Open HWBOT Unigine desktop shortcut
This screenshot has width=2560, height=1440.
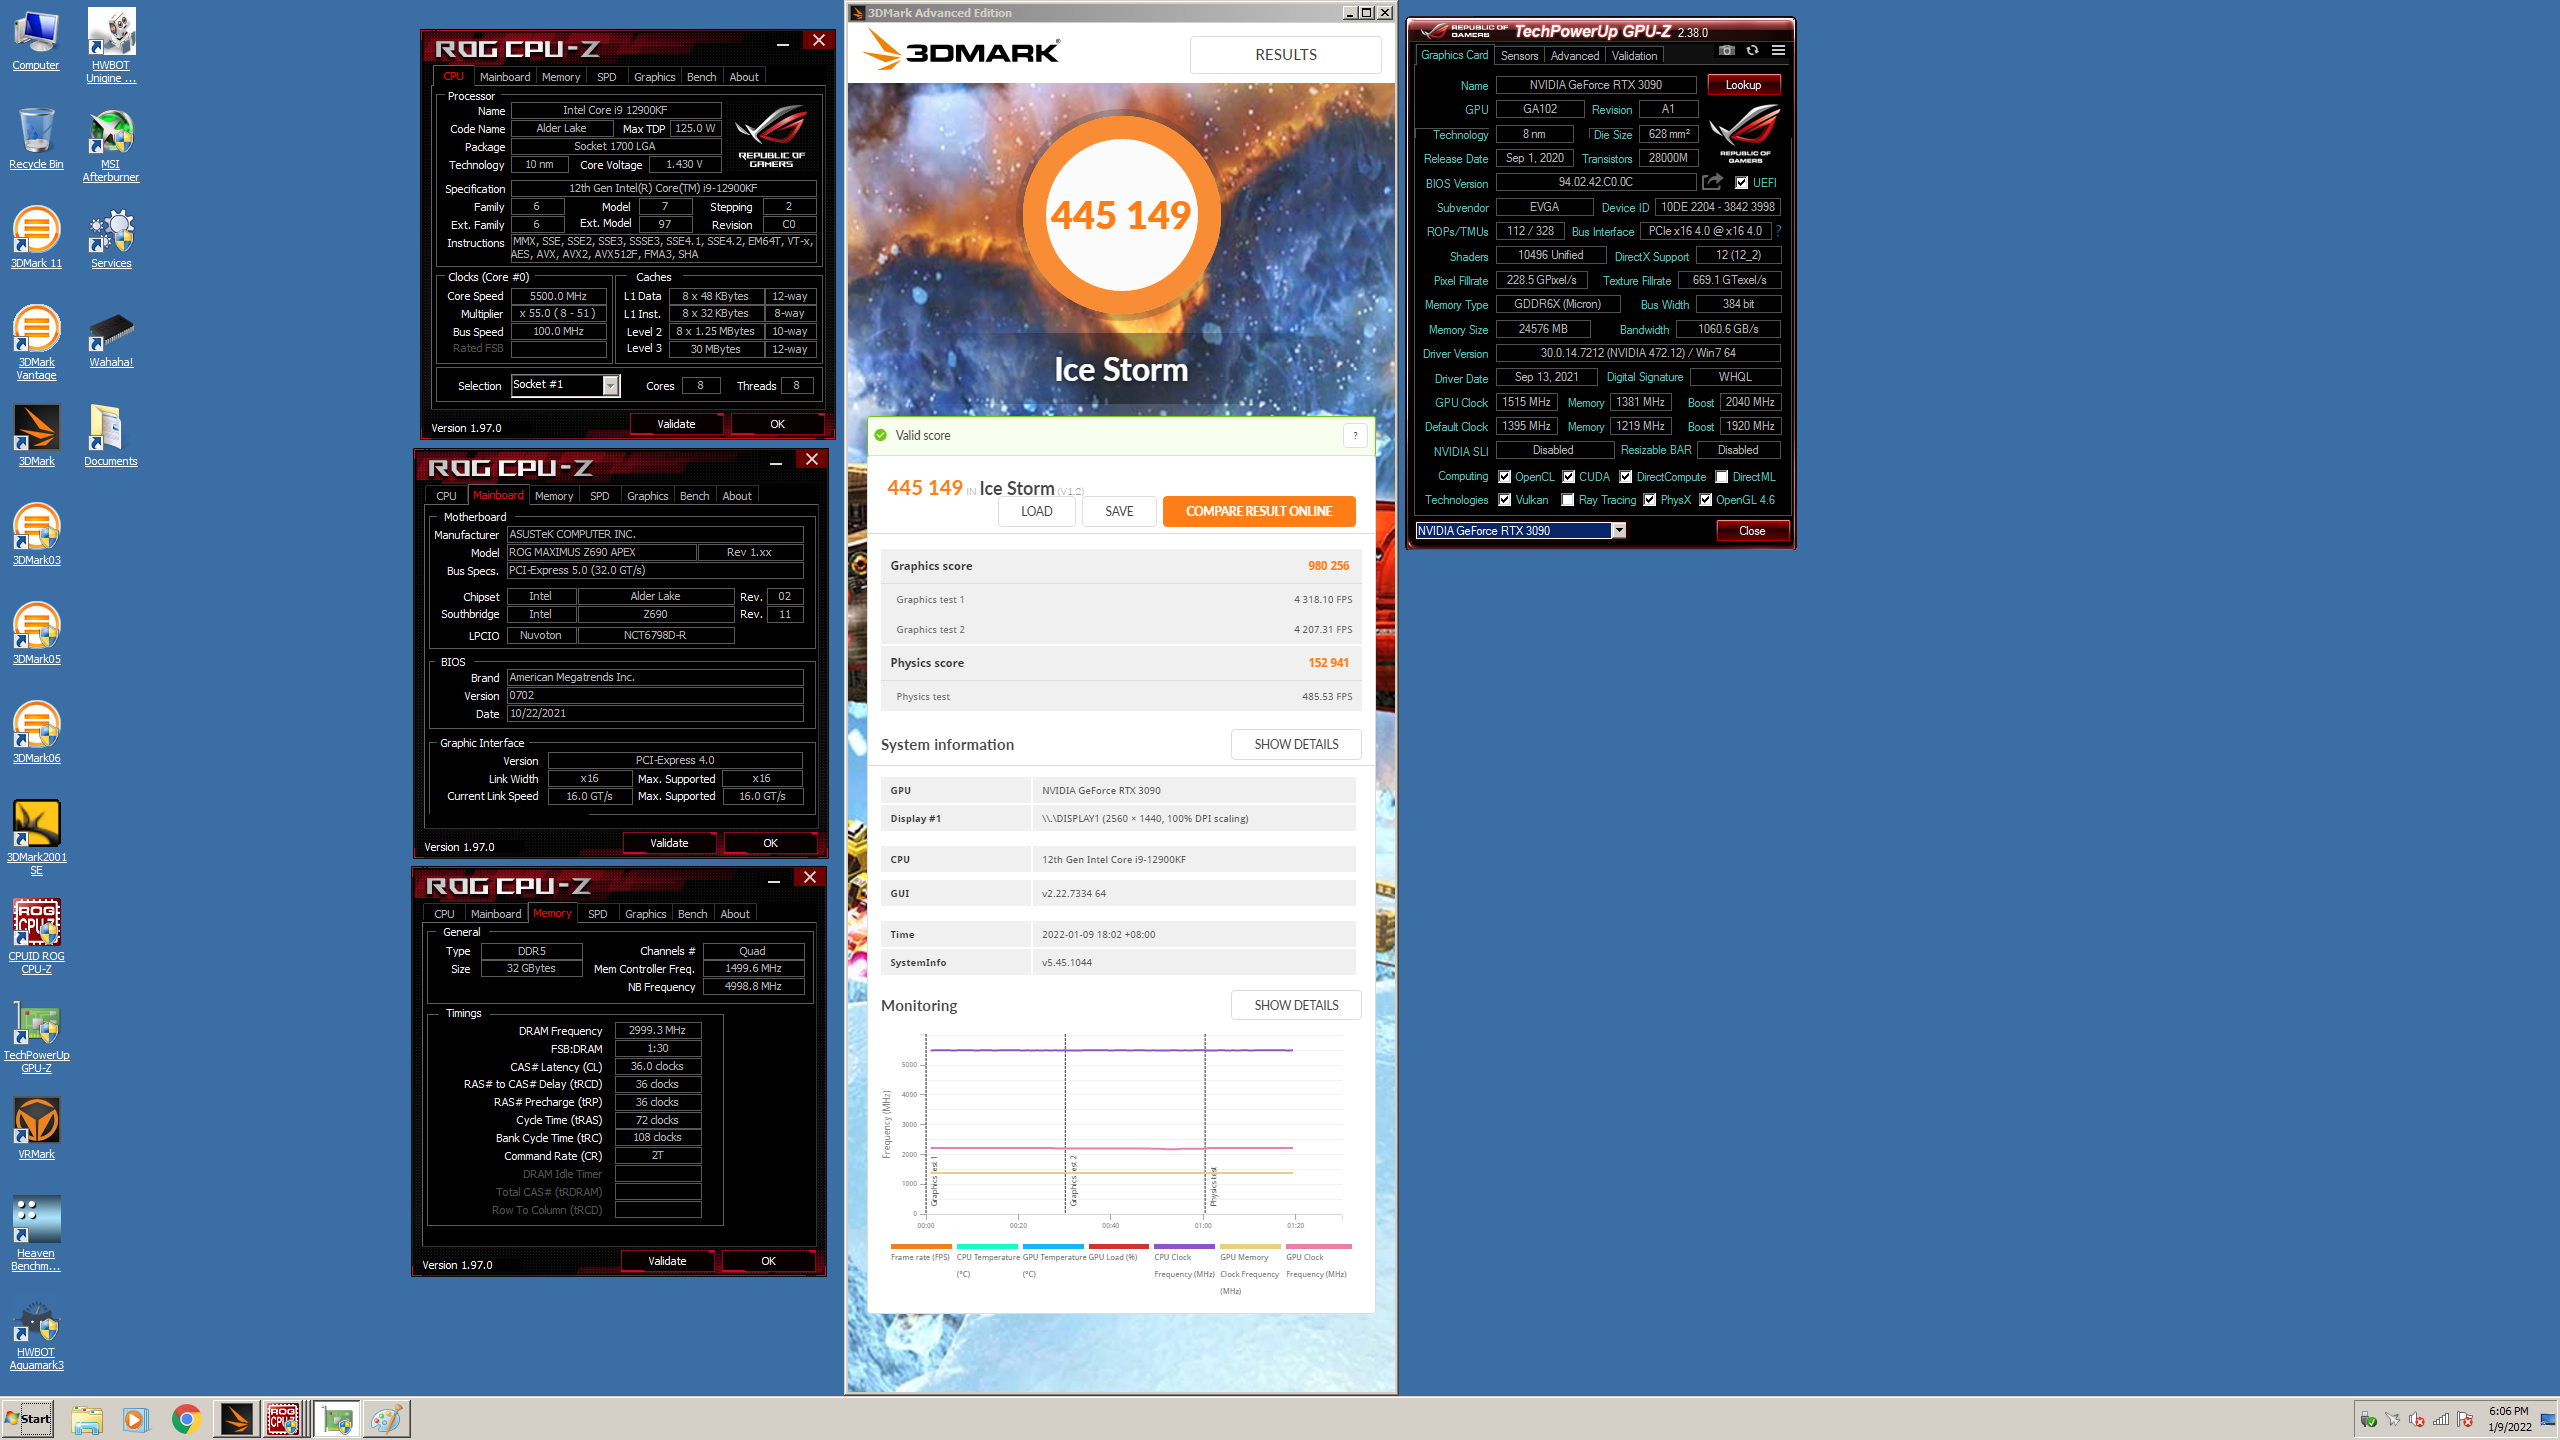[111, 46]
